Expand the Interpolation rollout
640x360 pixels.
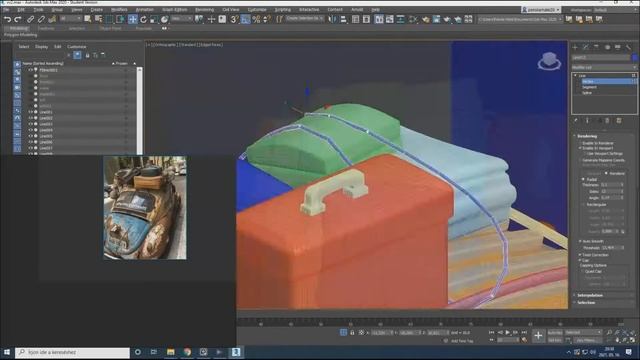(590, 295)
